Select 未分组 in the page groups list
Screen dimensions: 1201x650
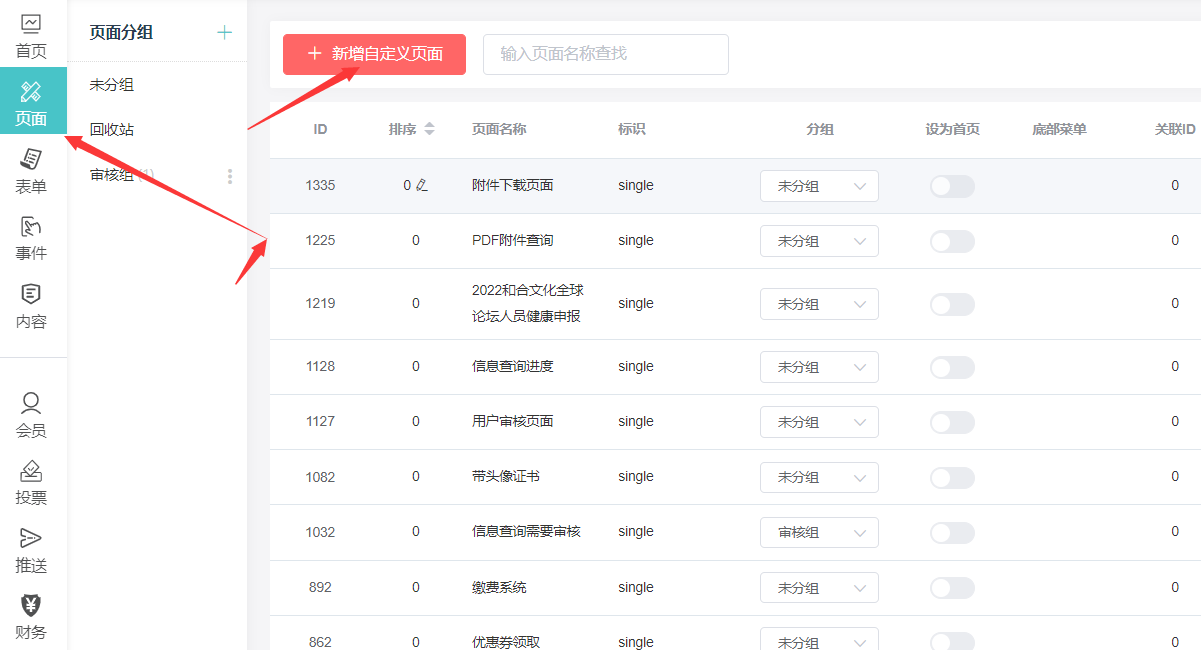tap(112, 85)
